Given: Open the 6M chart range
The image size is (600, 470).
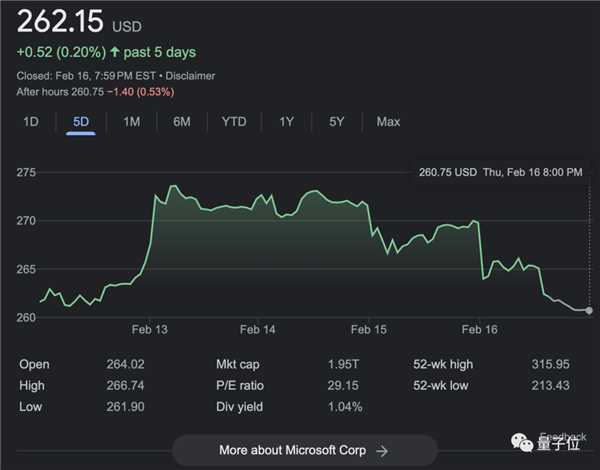Looking at the screenshot, I should 181,121.
